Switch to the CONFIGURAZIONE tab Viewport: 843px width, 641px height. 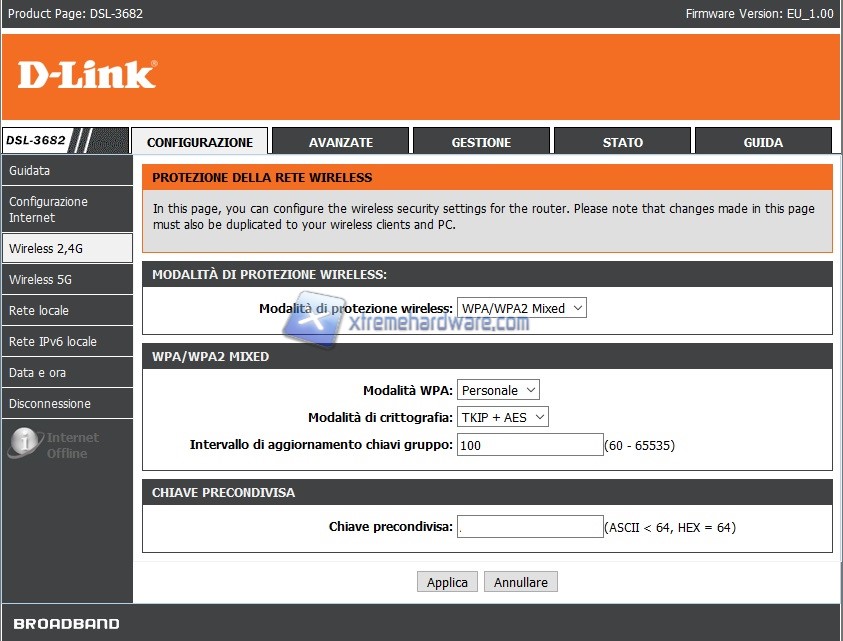pos(200,142)
